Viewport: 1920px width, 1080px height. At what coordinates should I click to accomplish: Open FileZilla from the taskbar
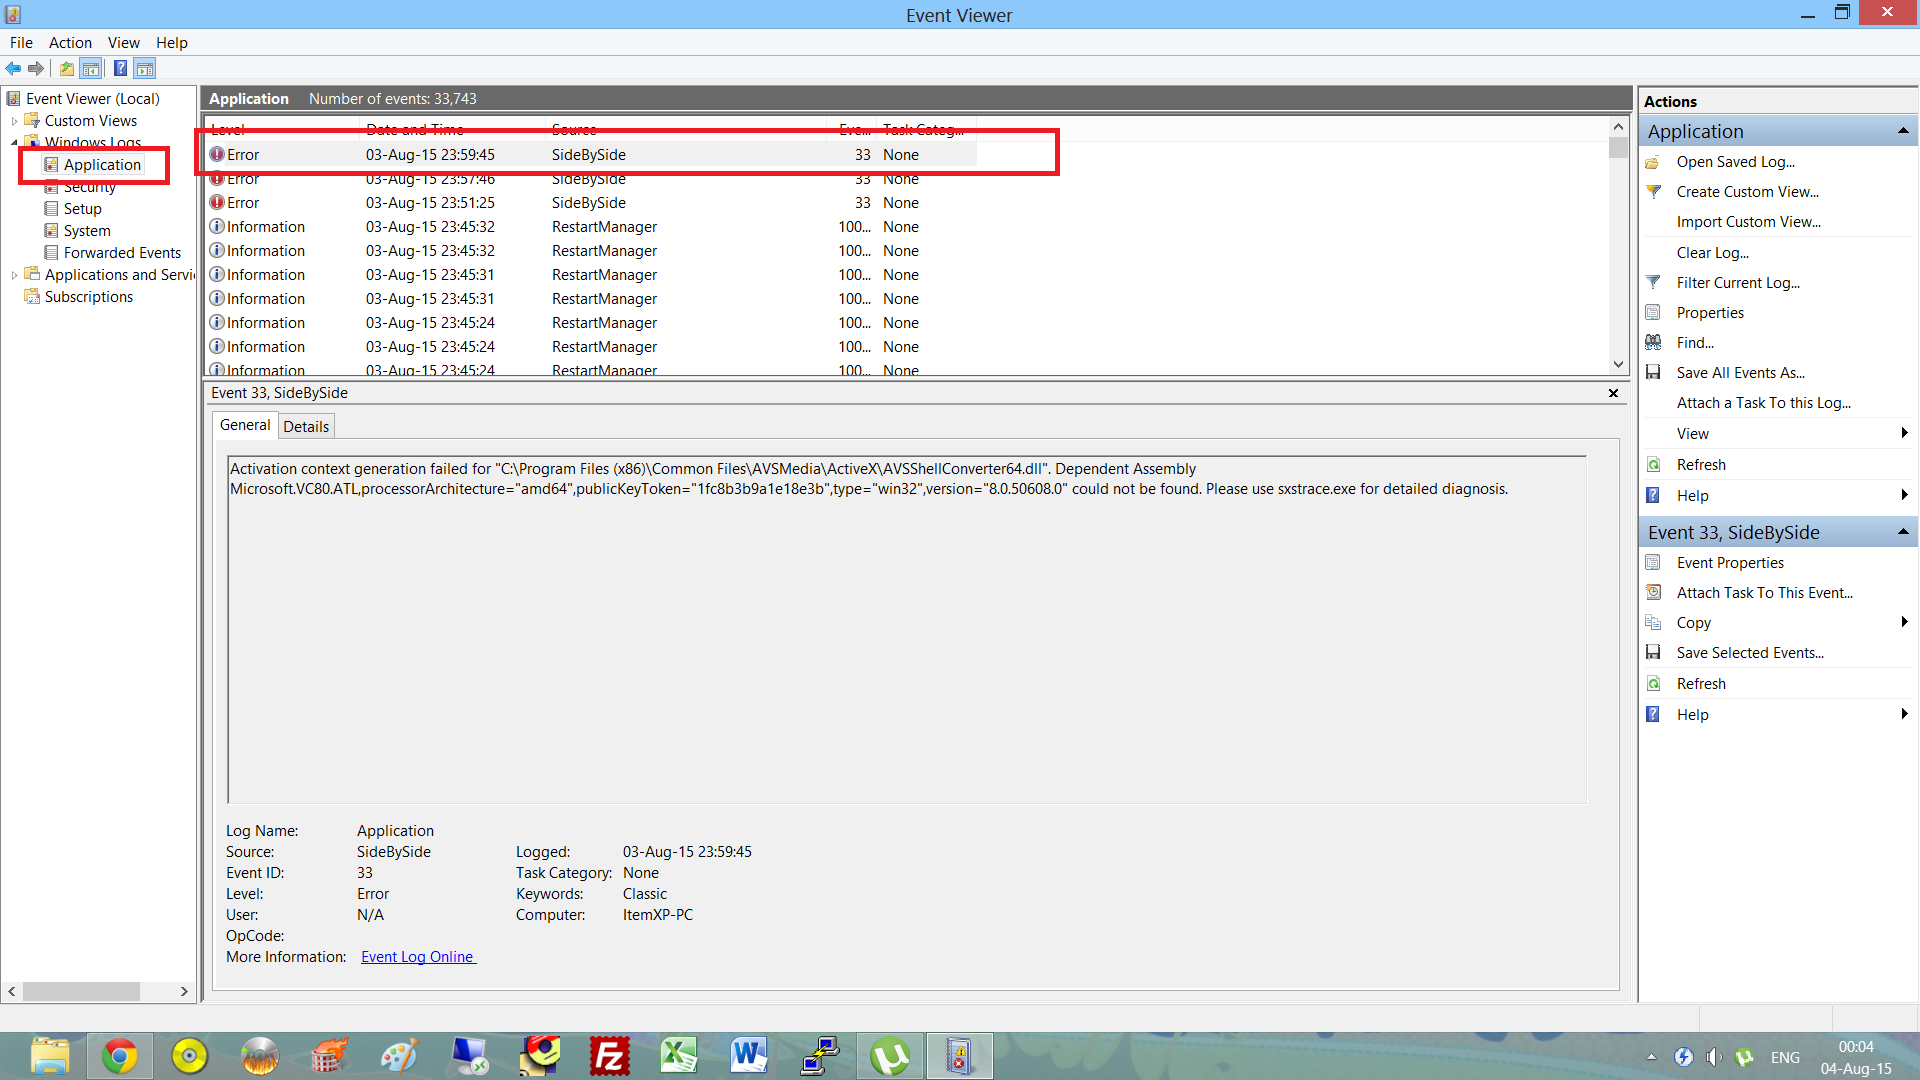609,1056
